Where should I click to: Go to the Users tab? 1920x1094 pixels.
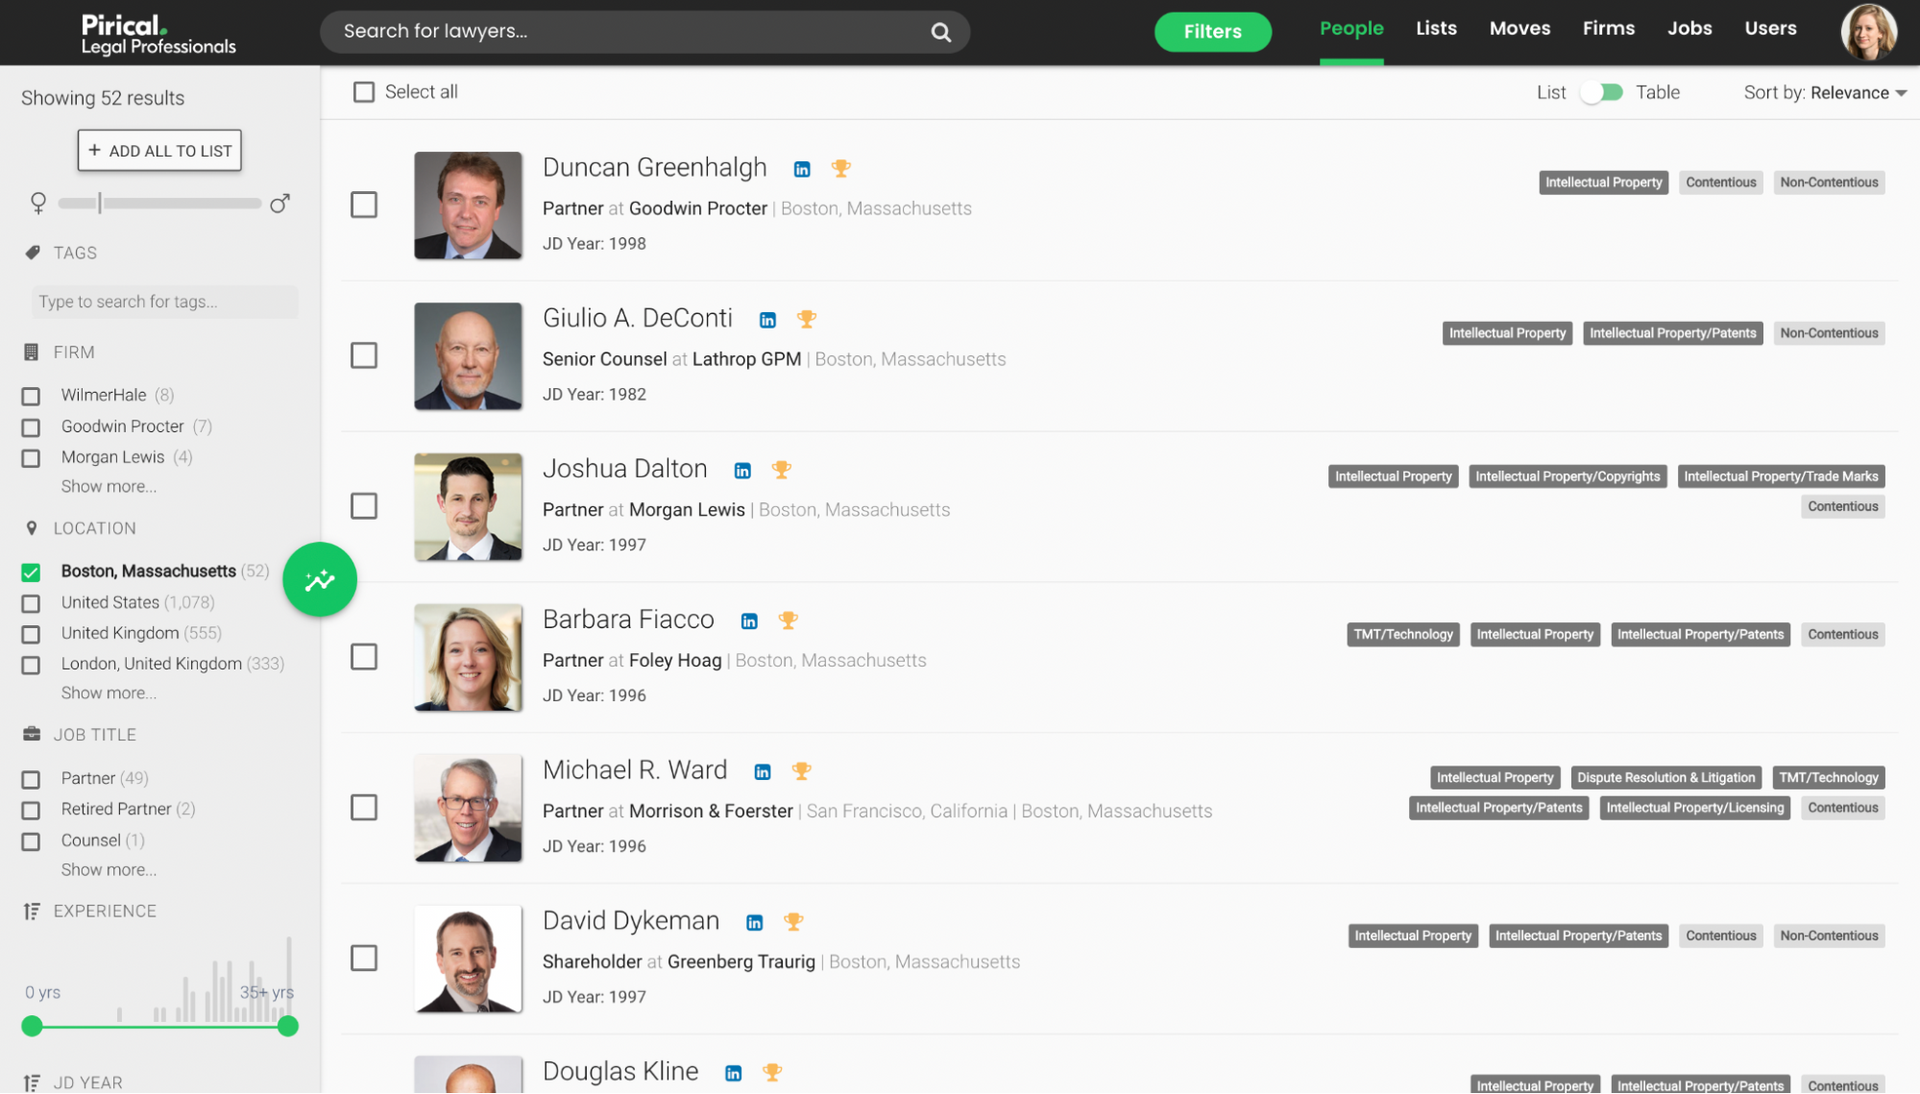coord(1770,29)
